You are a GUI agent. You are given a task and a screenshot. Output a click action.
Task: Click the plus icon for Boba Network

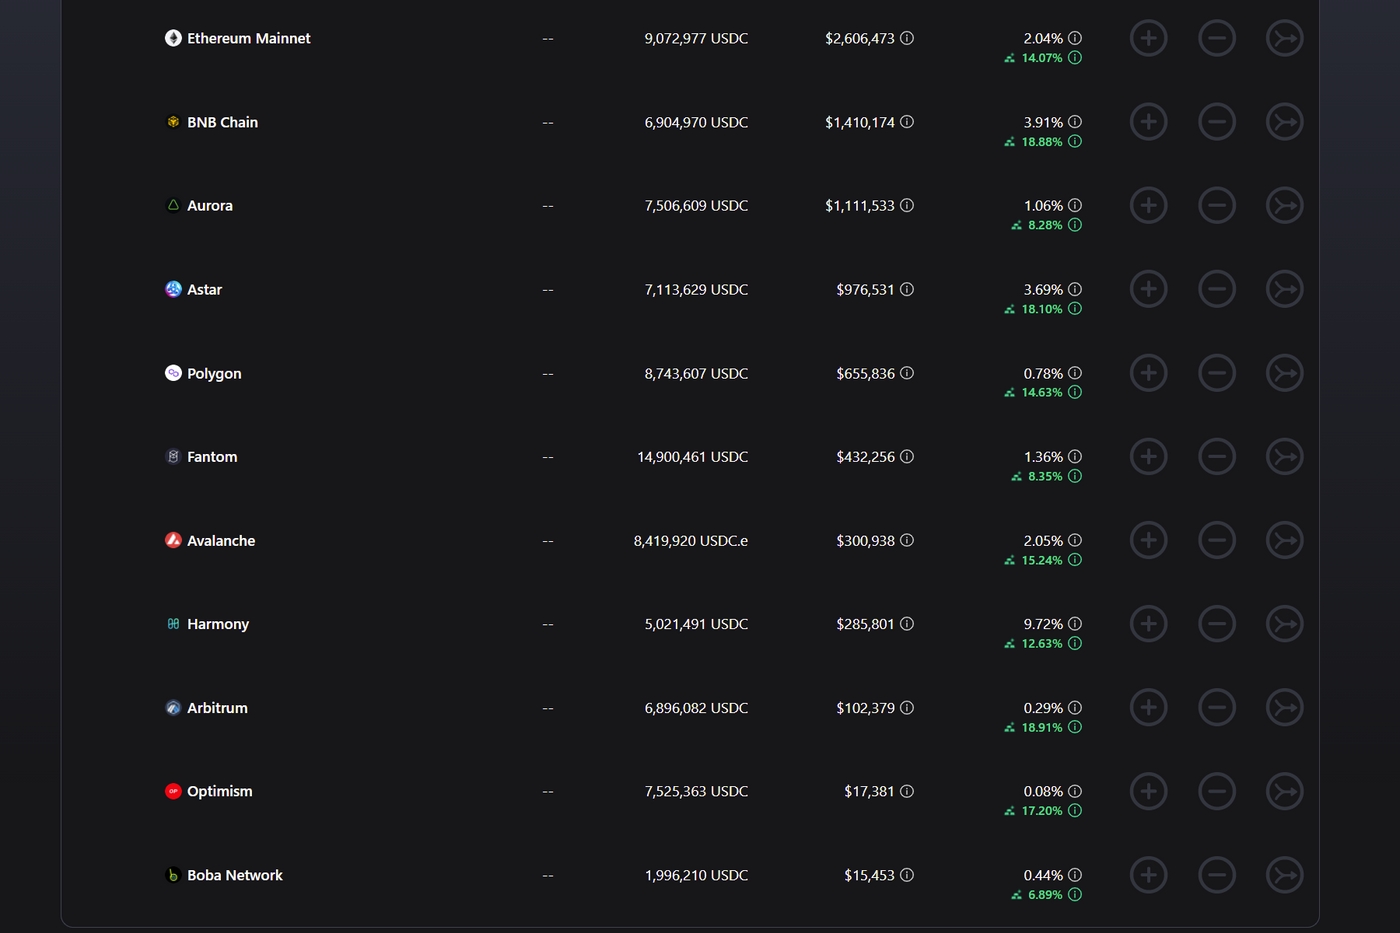coord(1148,875)
